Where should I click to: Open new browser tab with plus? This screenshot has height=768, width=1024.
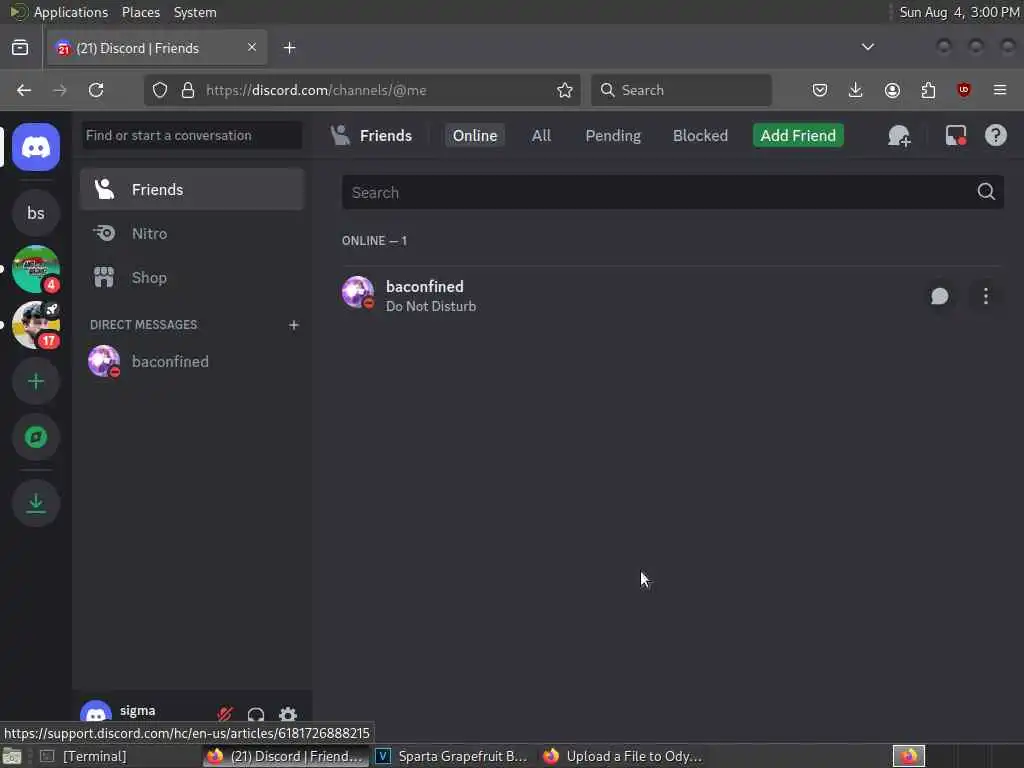(289, 48)
